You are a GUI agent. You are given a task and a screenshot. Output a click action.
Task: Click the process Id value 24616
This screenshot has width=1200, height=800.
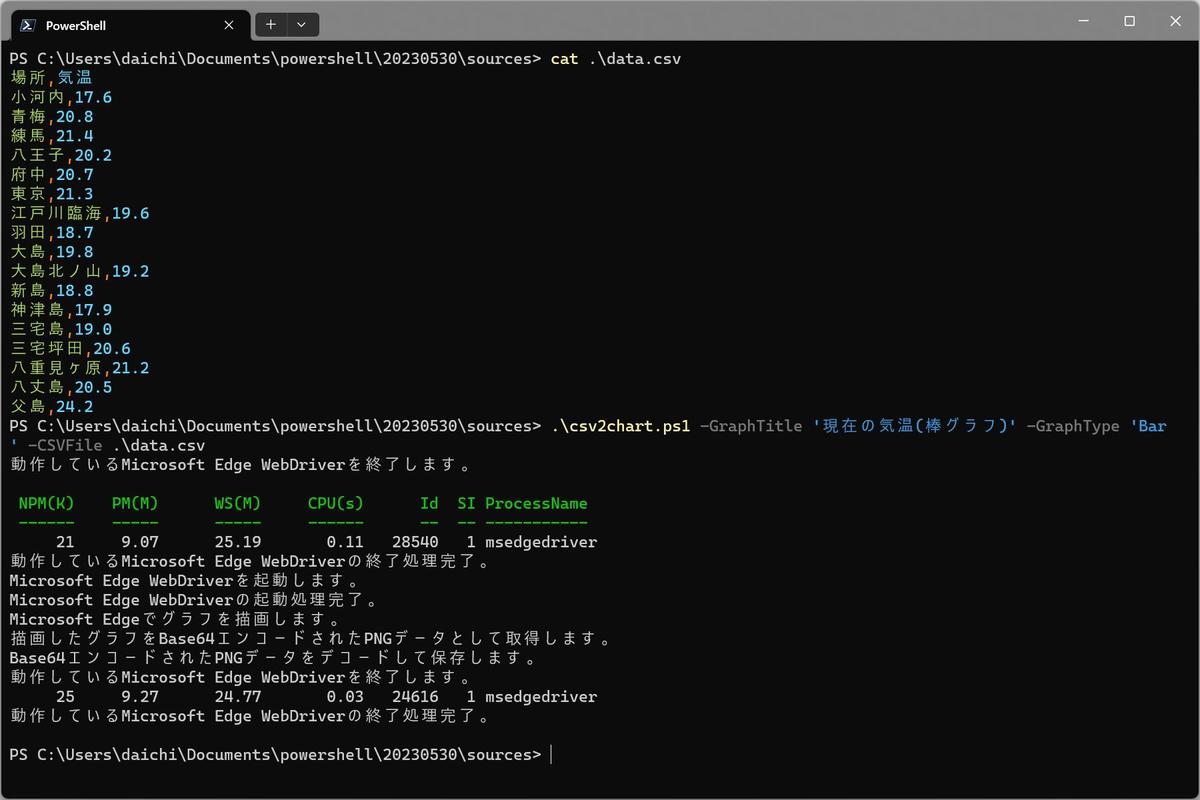click(x=415, y=697)
